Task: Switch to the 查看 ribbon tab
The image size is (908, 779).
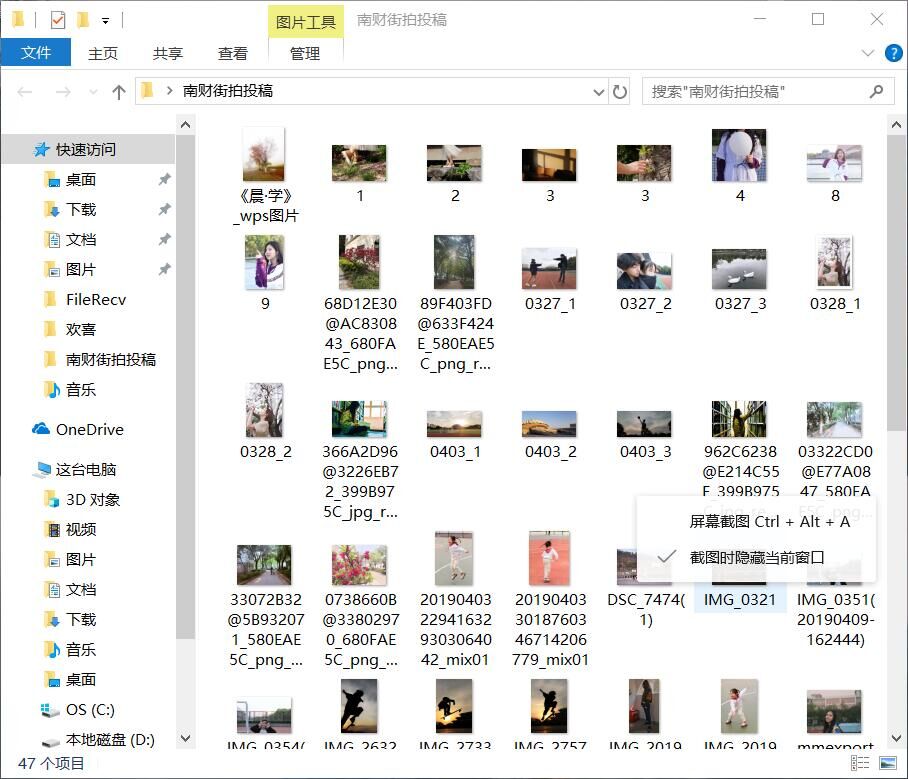Action: (x=233, y=54)
